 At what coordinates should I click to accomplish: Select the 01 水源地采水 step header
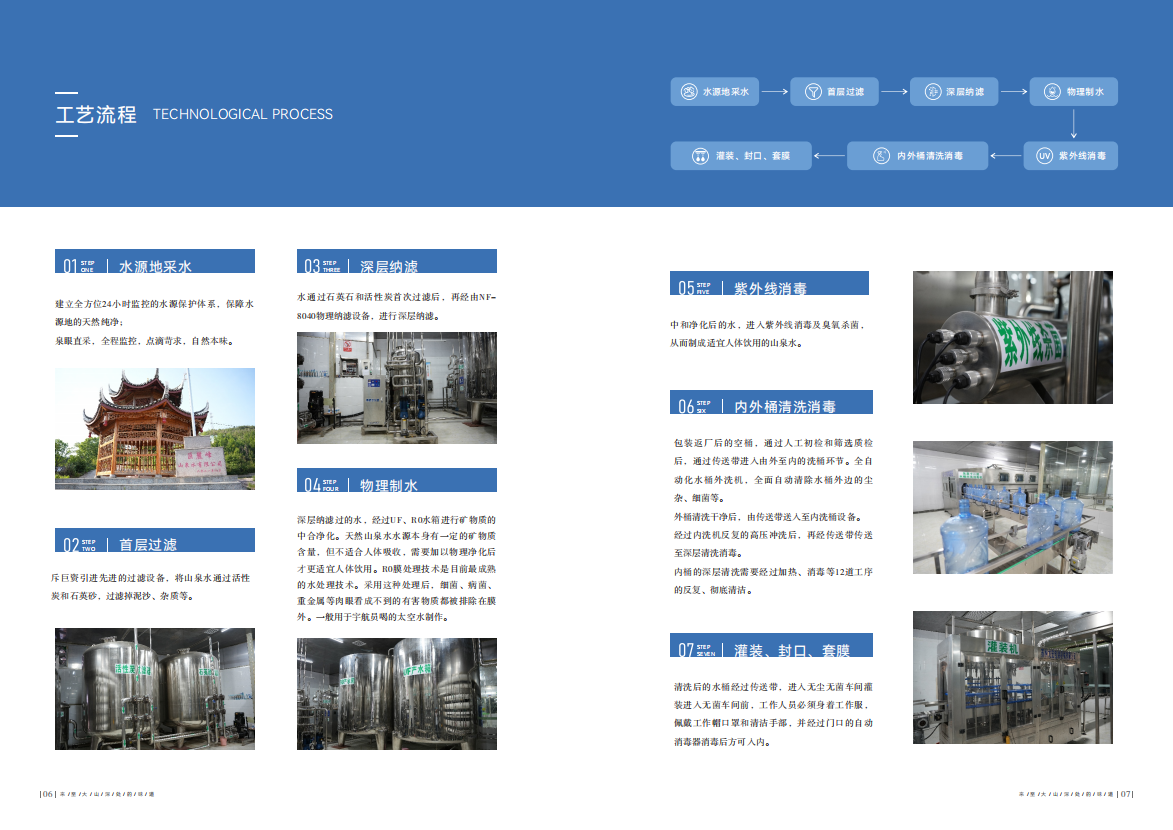pyautogui.click(x=155, y=262)
